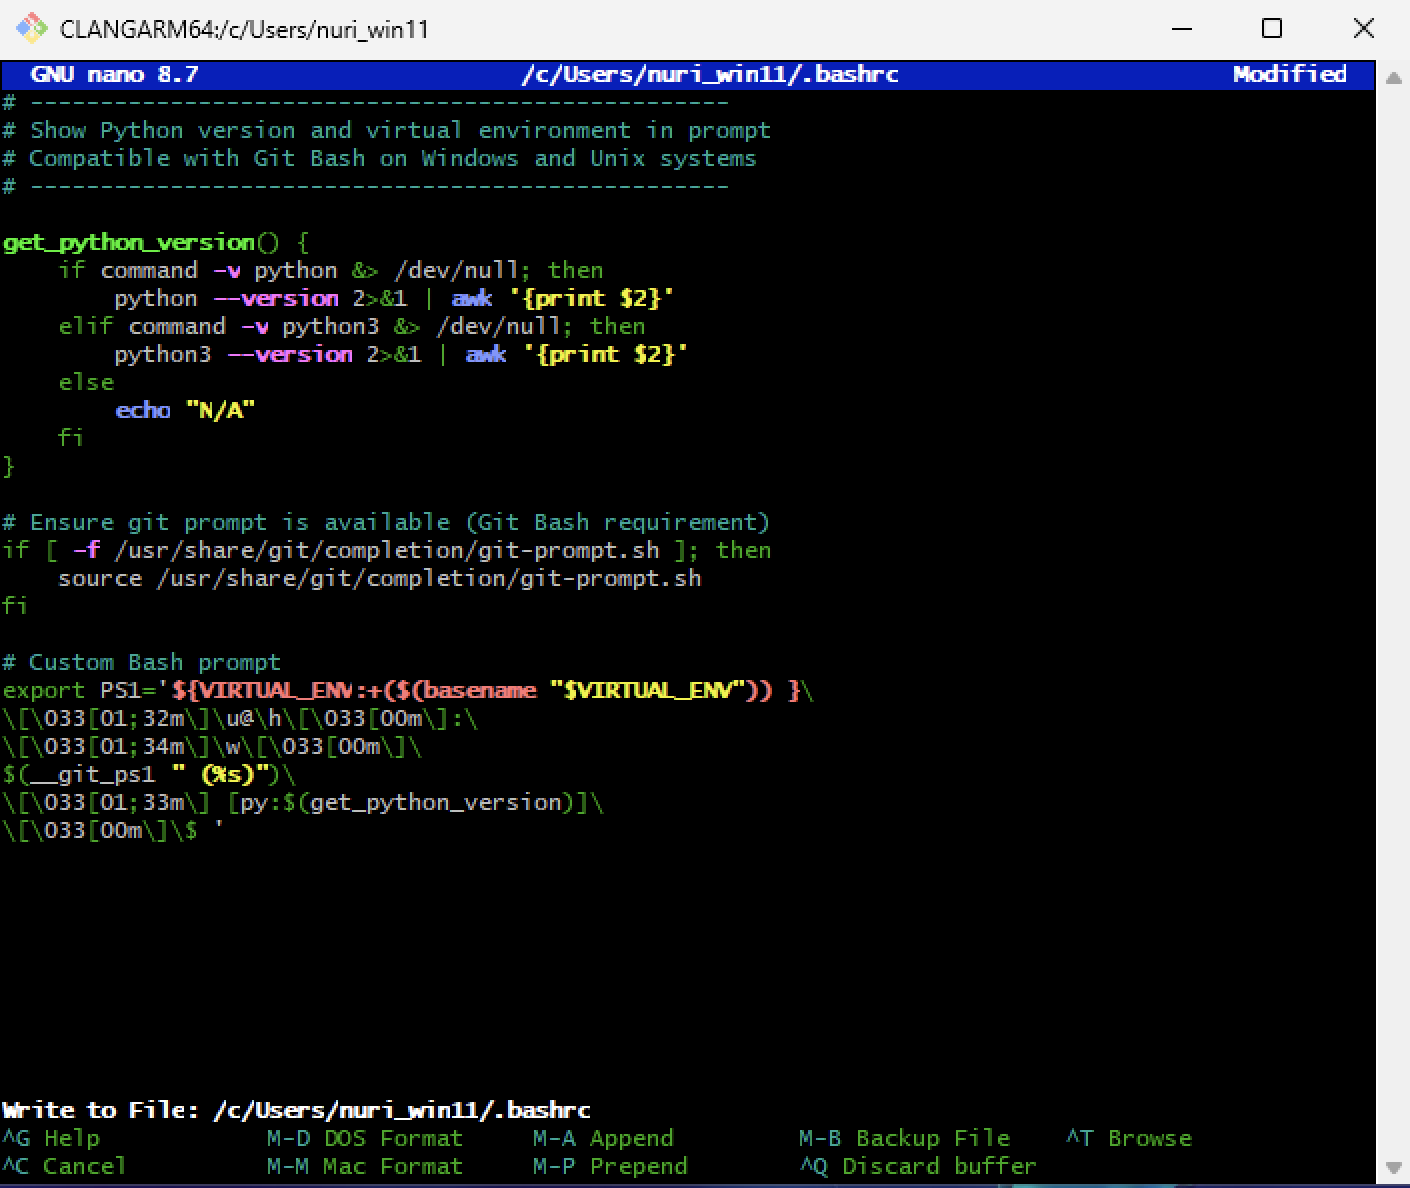This screenshot has width=1410, height=1188.
Task: Click the Write to File path field
Action: [x=401, y=1110]
